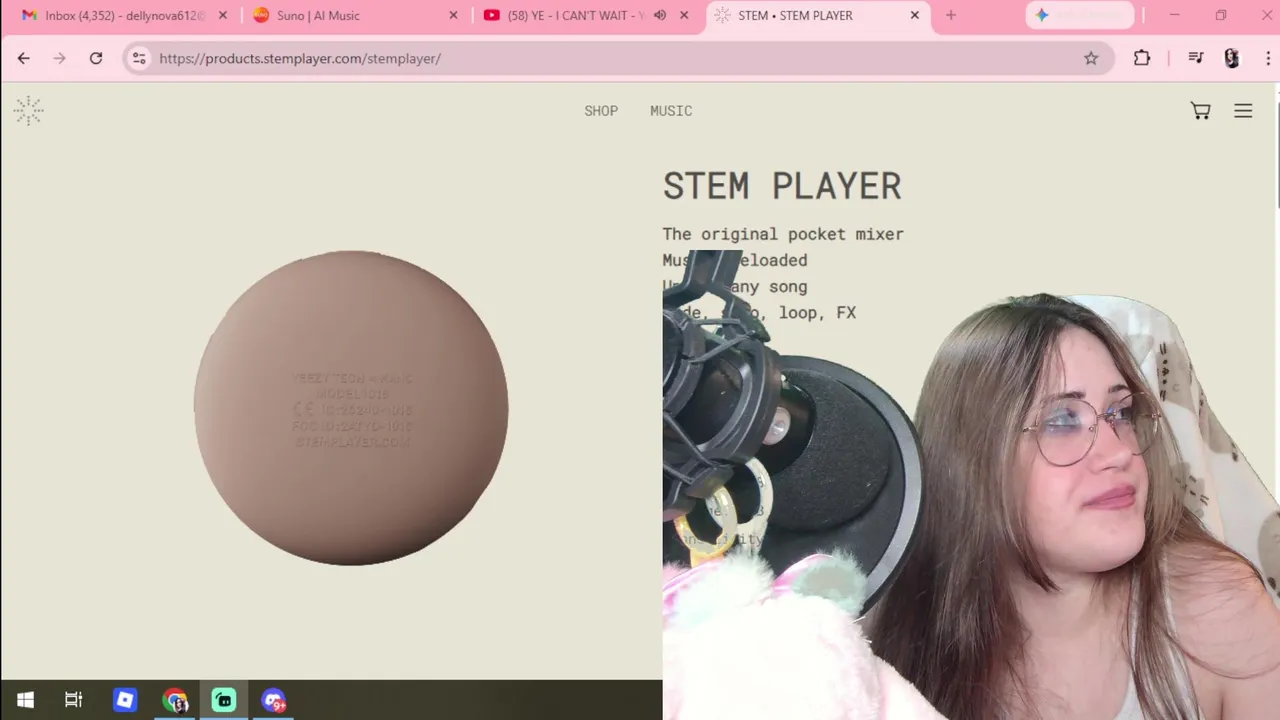The width and height of the screenshot is (1280, 720).
Task: Open the shopping cart
Action: point(1200,111)
